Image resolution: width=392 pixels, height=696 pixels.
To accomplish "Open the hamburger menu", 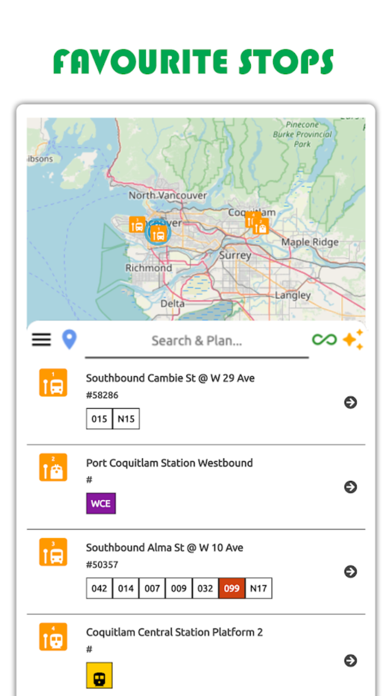I will pyautogui.click(x=41, y=340).
